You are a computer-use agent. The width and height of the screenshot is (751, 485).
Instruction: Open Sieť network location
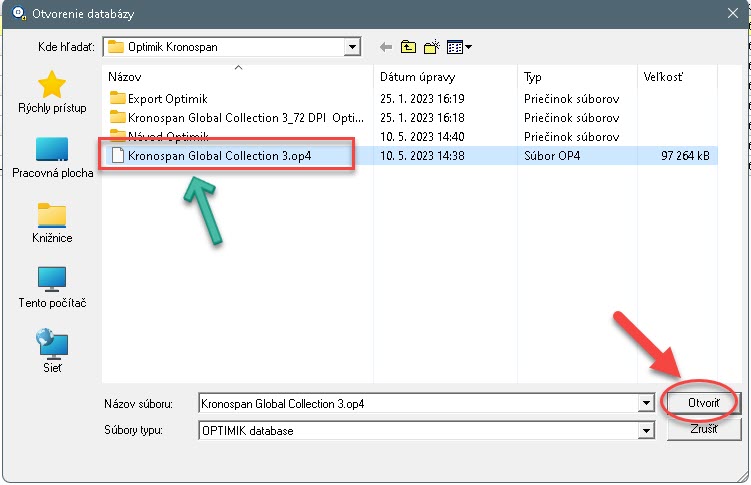pos(52,351)
